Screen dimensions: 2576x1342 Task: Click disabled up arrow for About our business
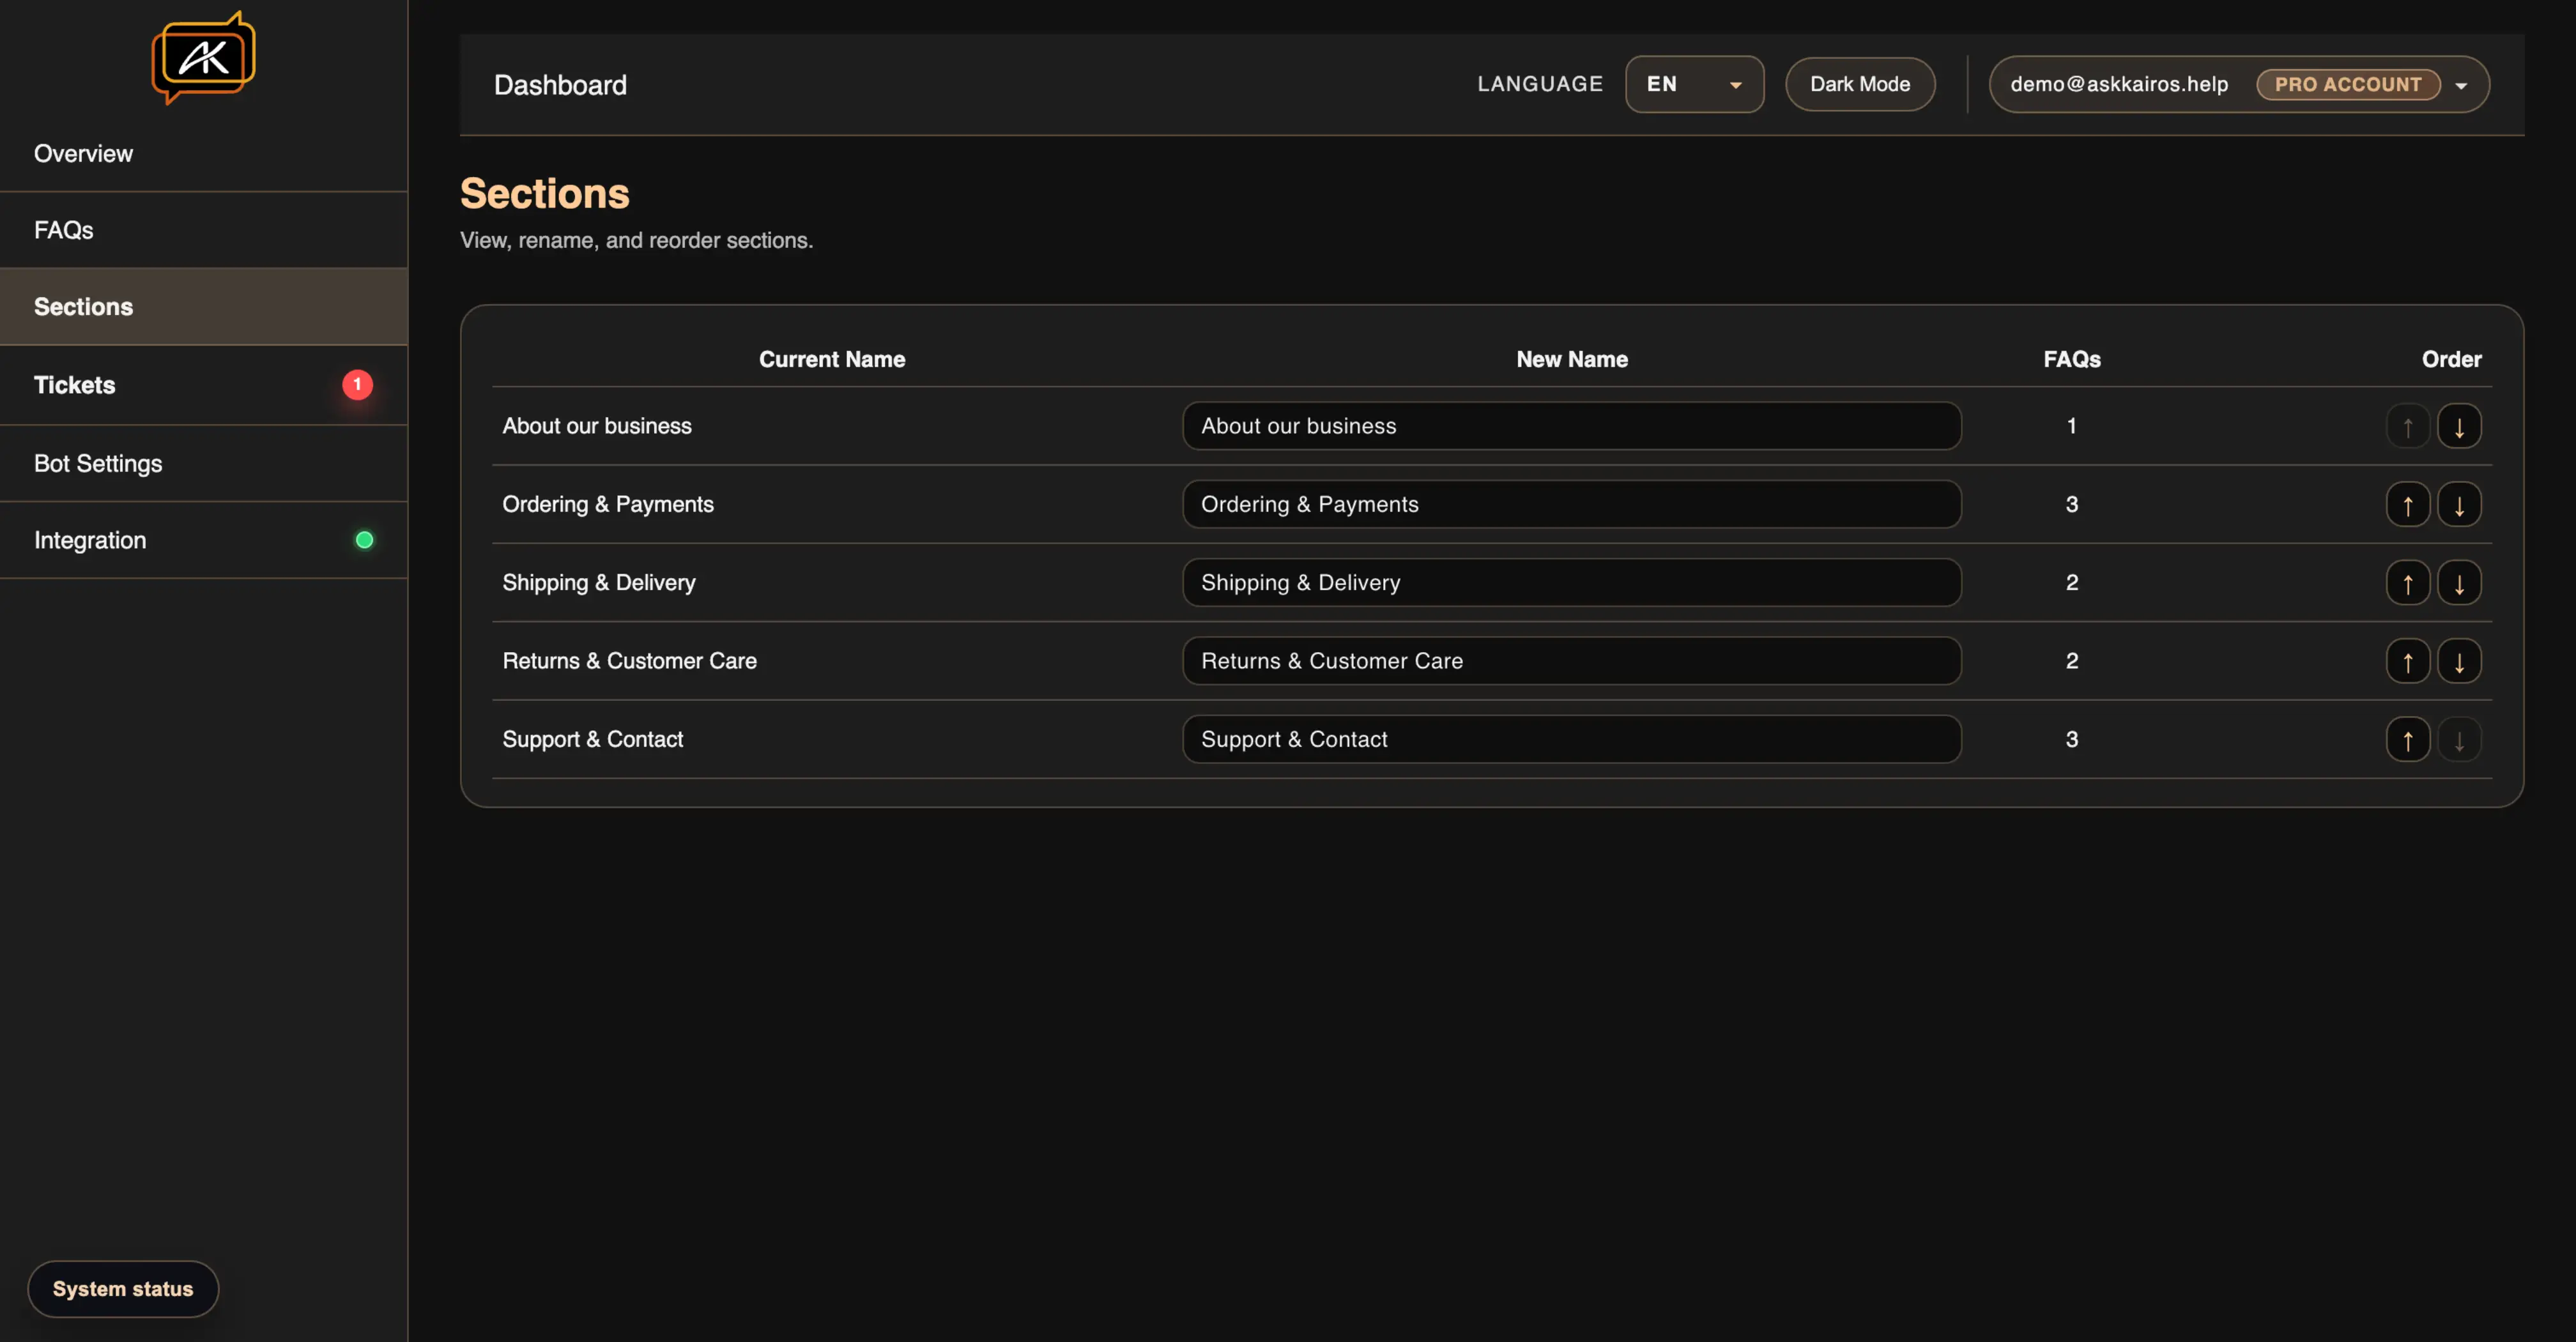point(2407,426)
